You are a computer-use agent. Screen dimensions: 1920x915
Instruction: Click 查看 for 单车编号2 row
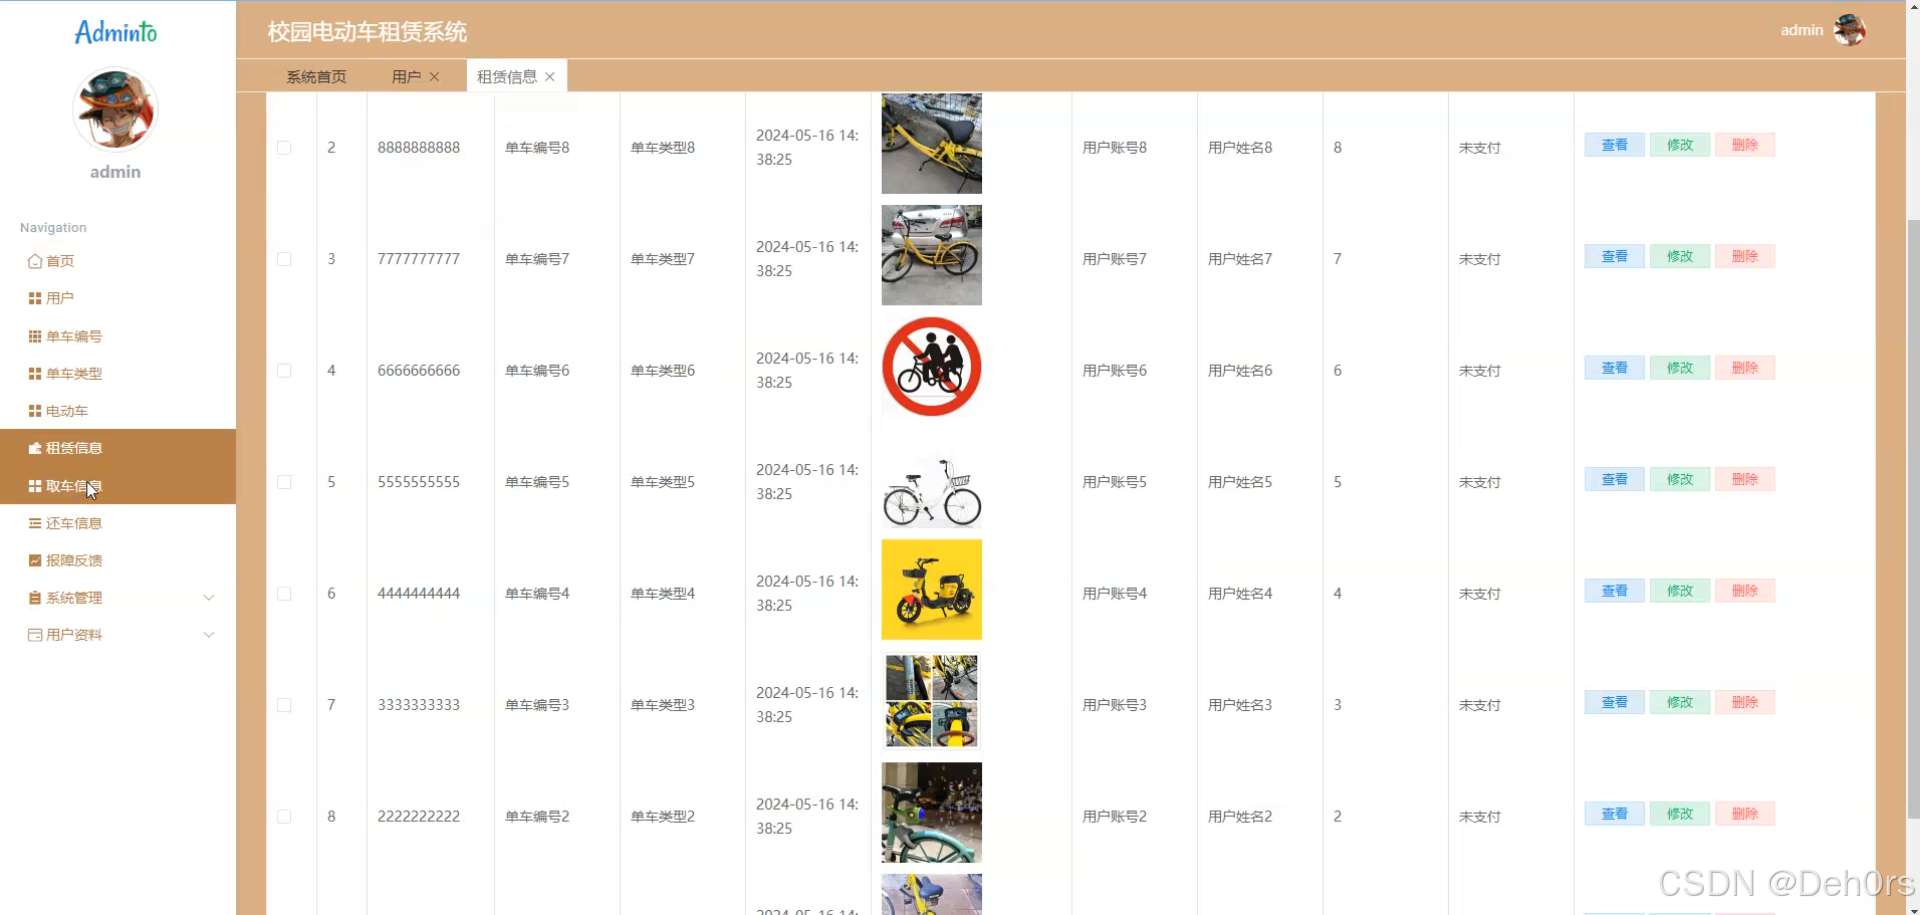coord(1614,814)
